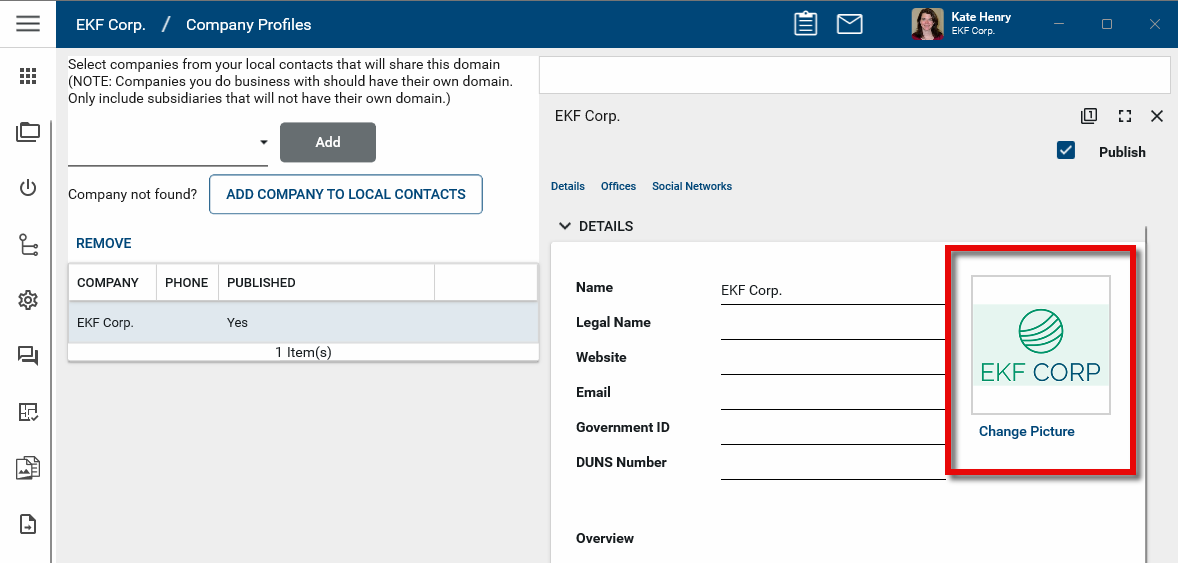Open the clipboard tasks icon in header
1178x563 pixels.
[805, 24]
